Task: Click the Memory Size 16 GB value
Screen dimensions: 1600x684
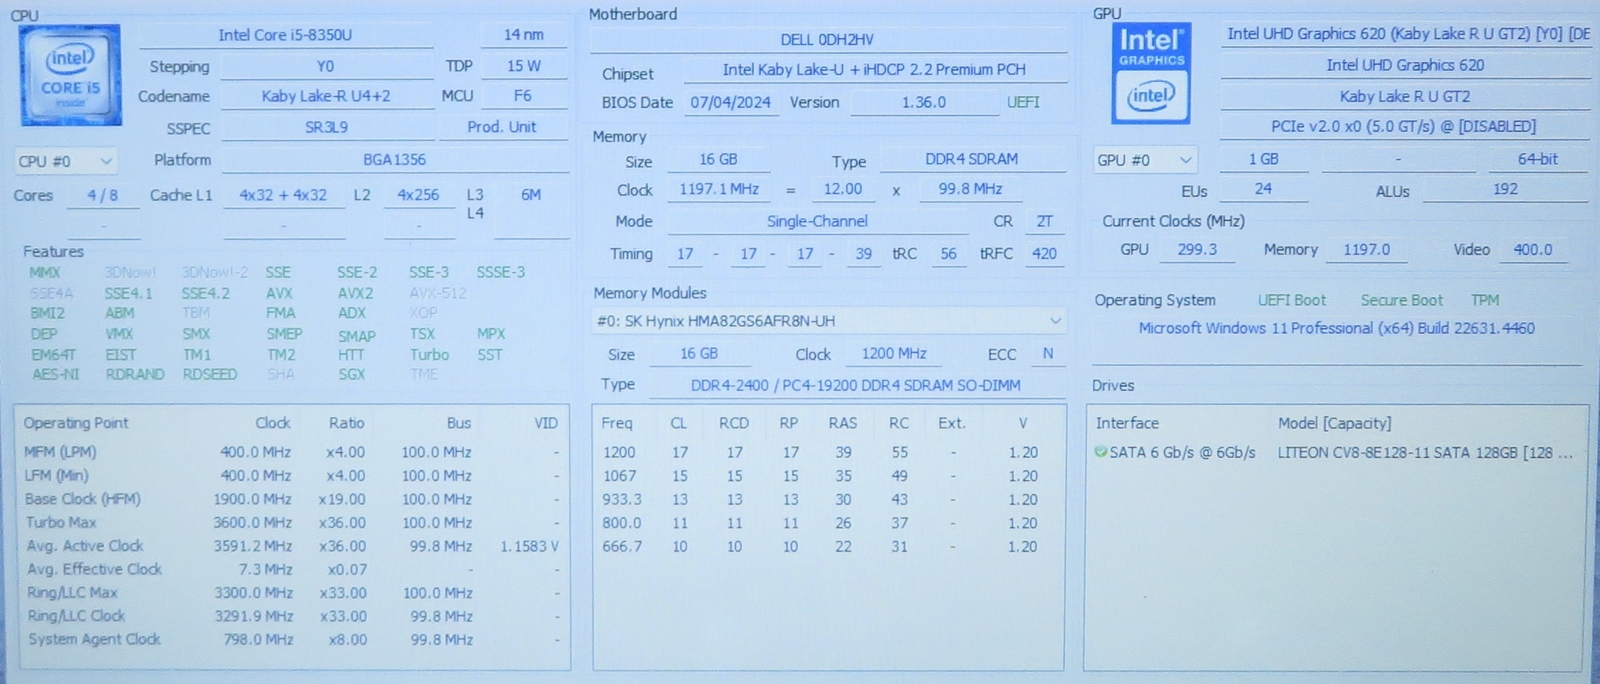Action: click(x=718, y=159)
